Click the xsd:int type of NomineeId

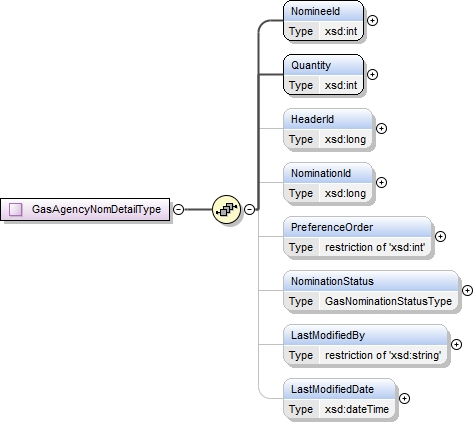(x=341, y=31)
